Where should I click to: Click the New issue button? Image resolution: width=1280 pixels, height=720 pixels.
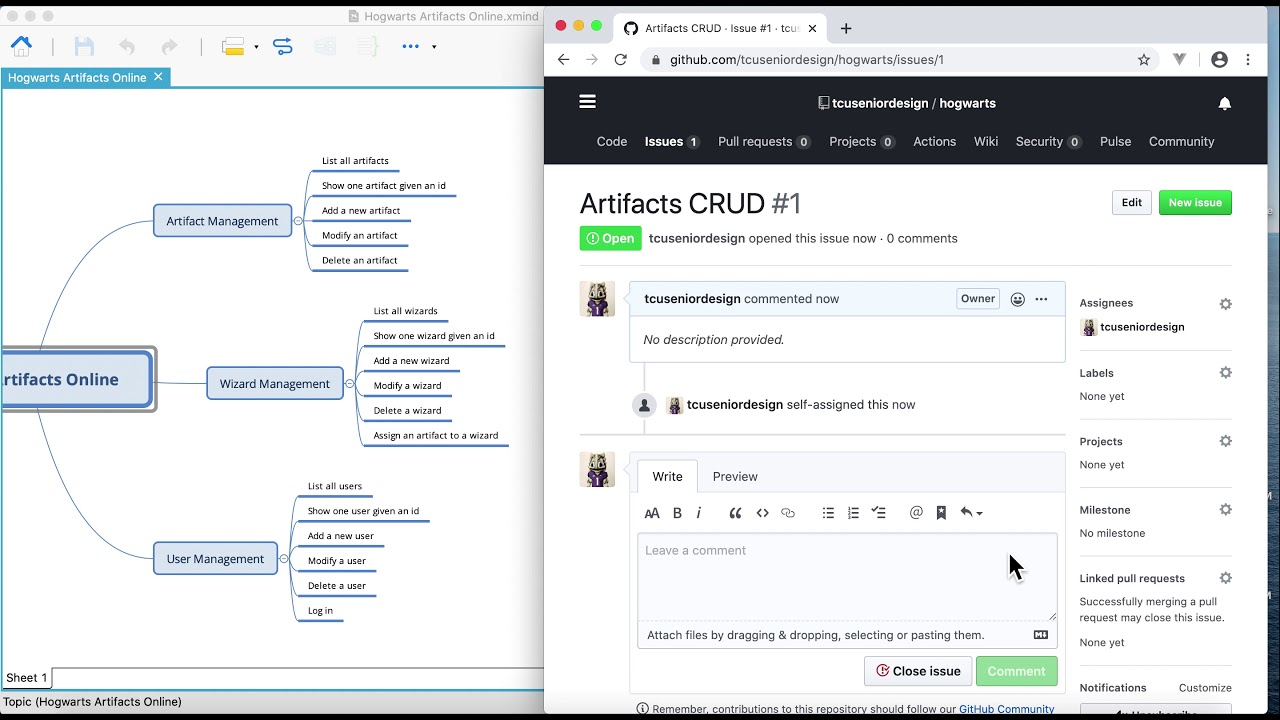point(1195,203)
